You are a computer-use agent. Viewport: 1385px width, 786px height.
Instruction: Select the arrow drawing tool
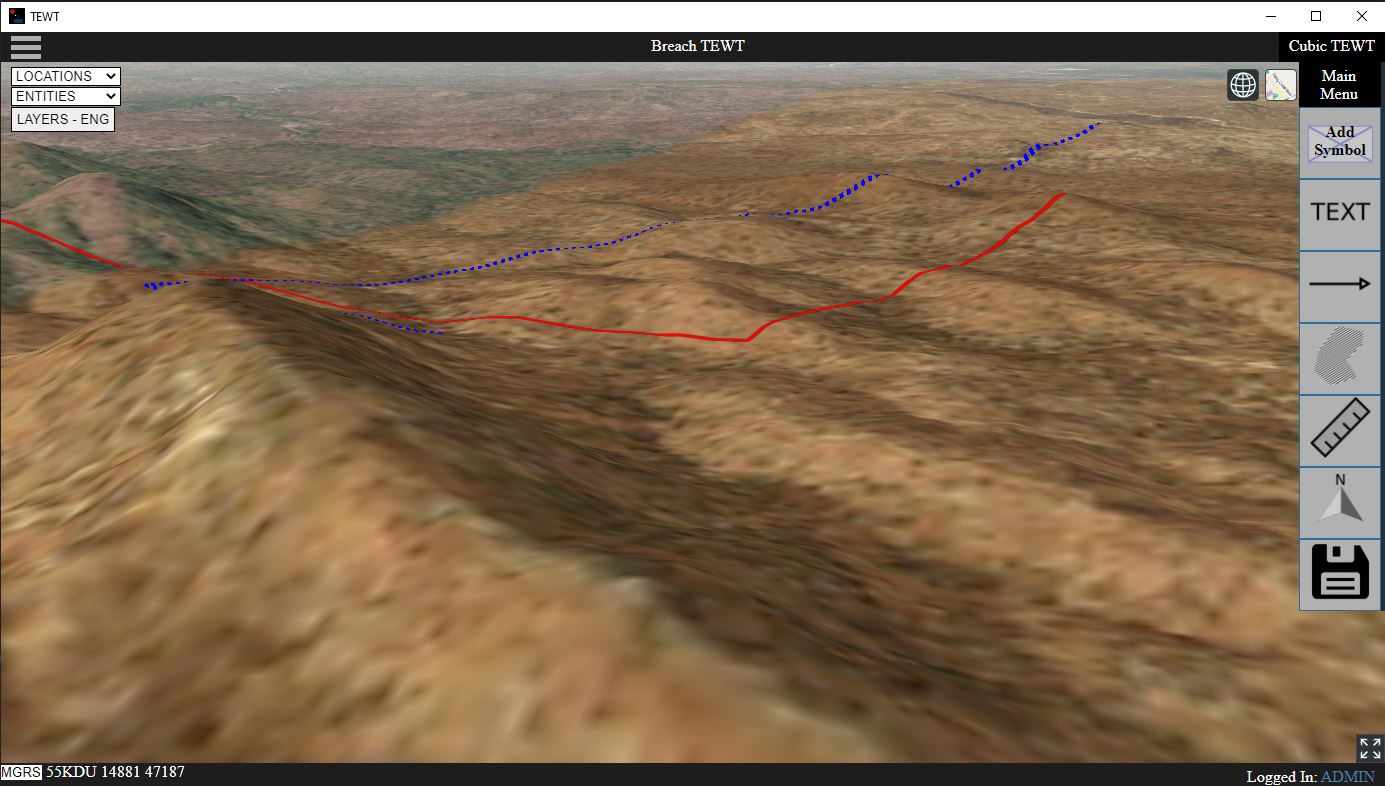pyautogui.click(x=1339, y=285)
